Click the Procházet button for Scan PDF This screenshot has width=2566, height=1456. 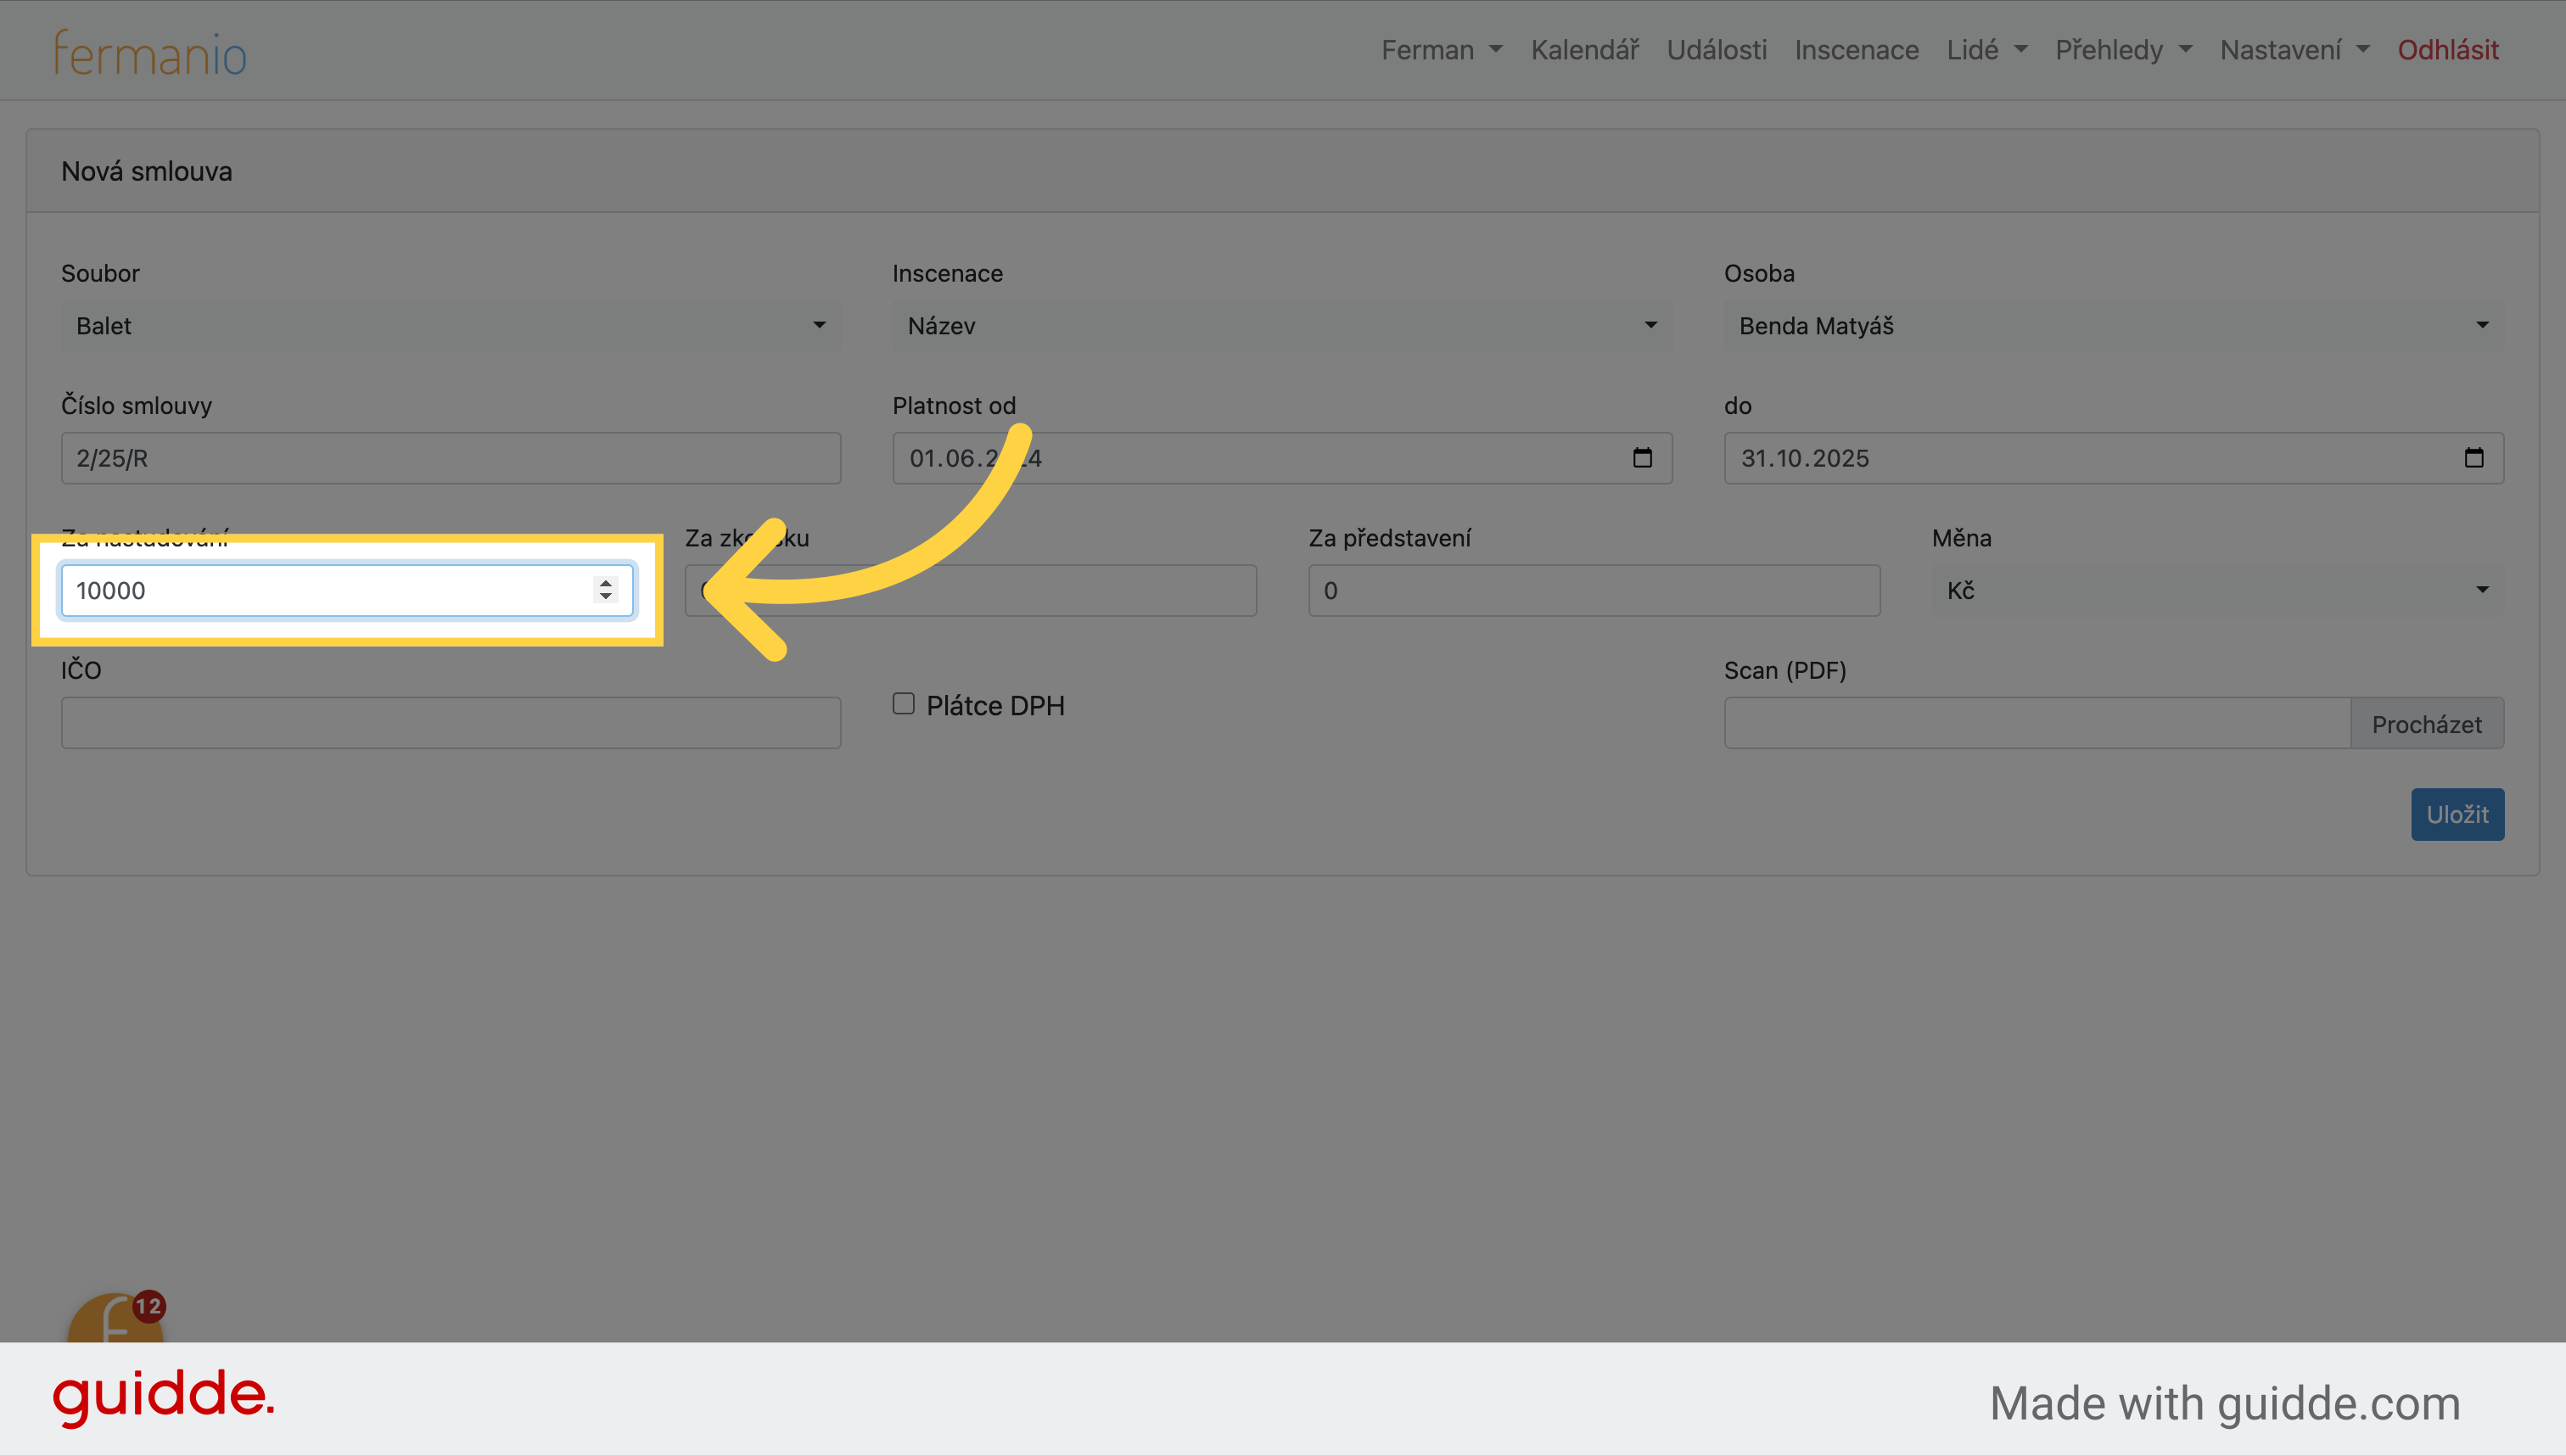[2427, 723]
